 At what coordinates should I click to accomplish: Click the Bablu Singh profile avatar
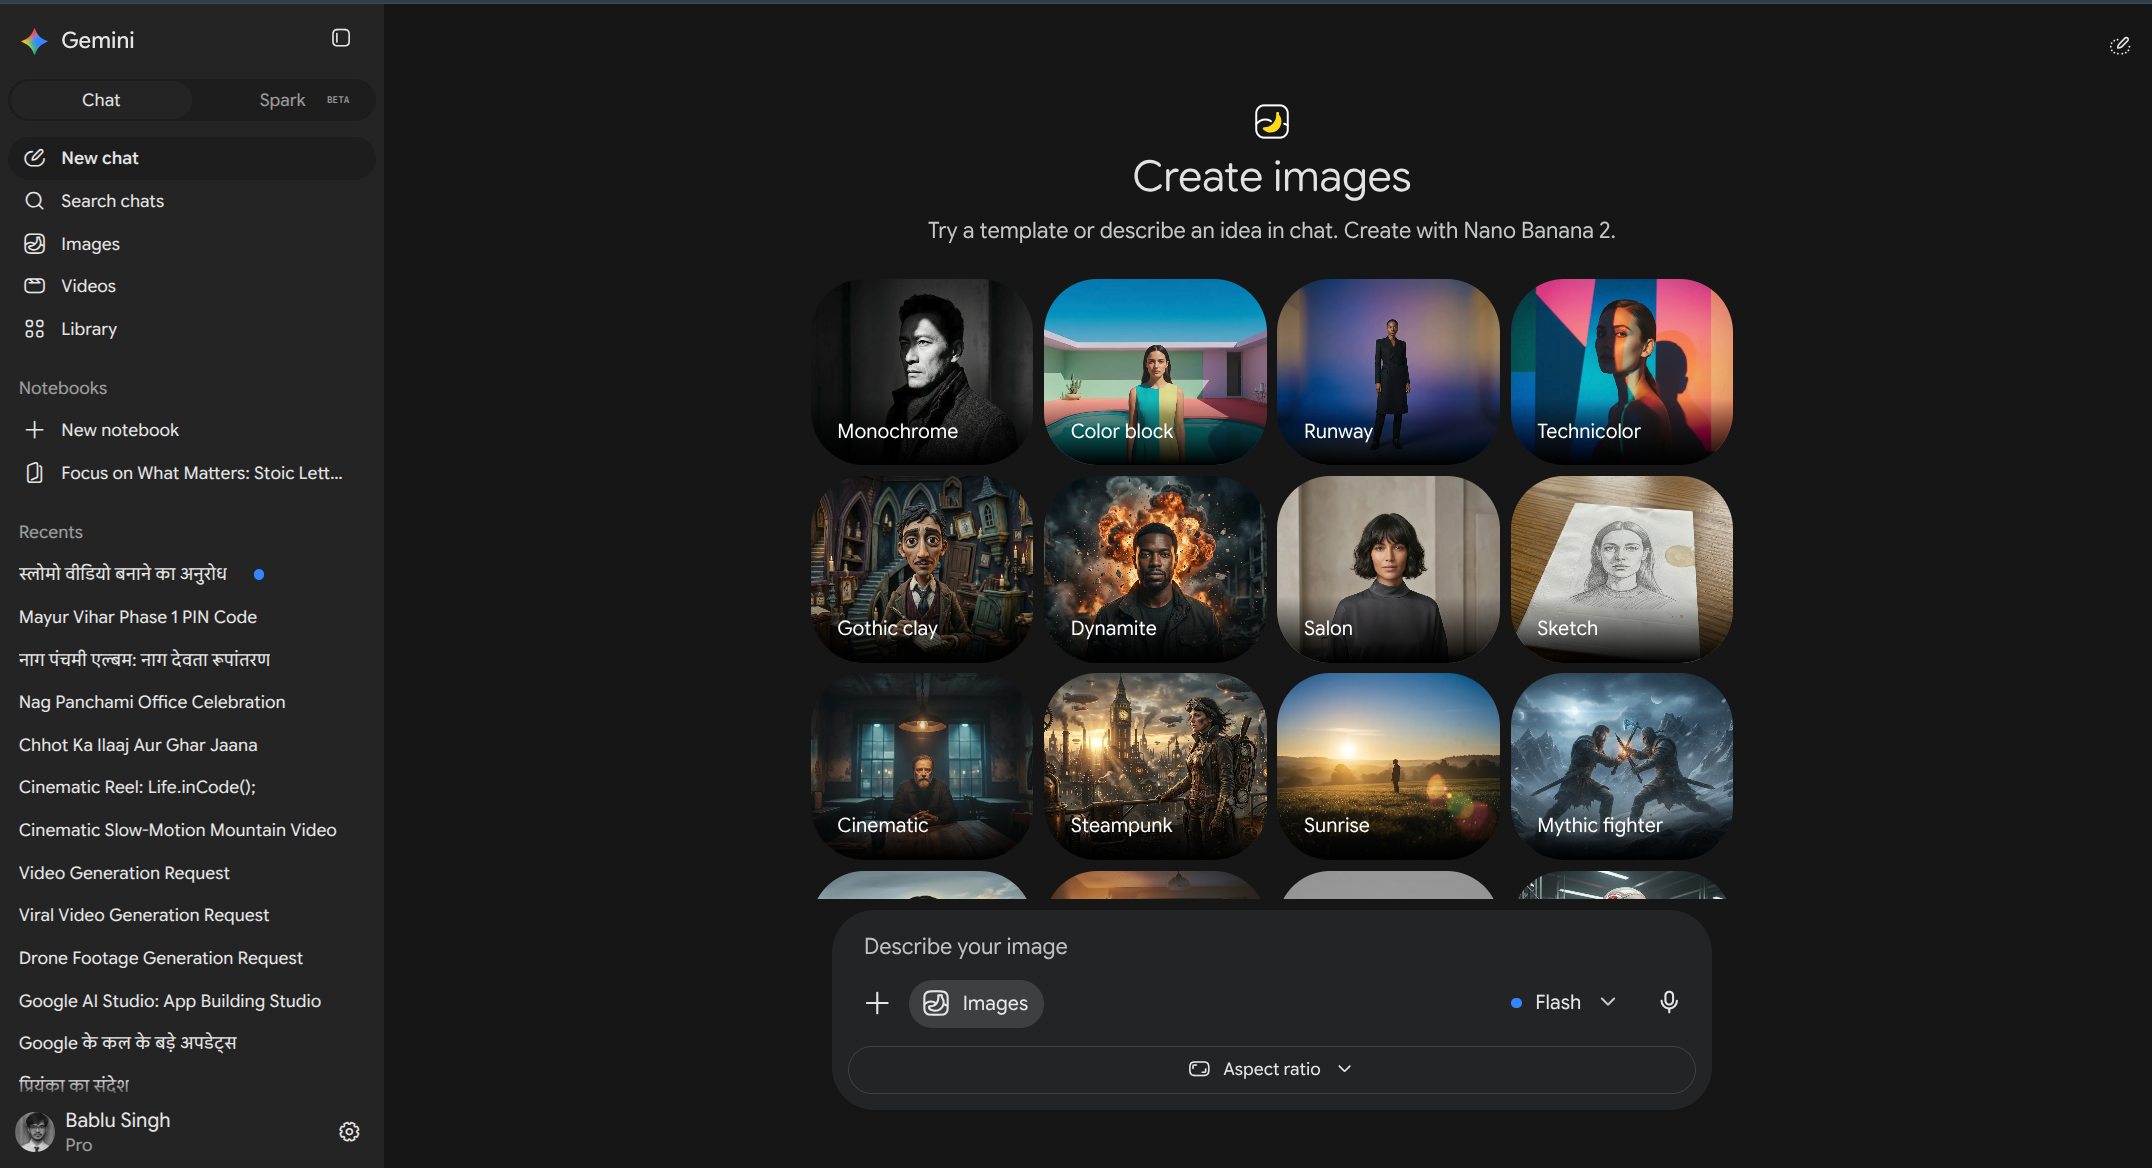(x=35, y=1132)
